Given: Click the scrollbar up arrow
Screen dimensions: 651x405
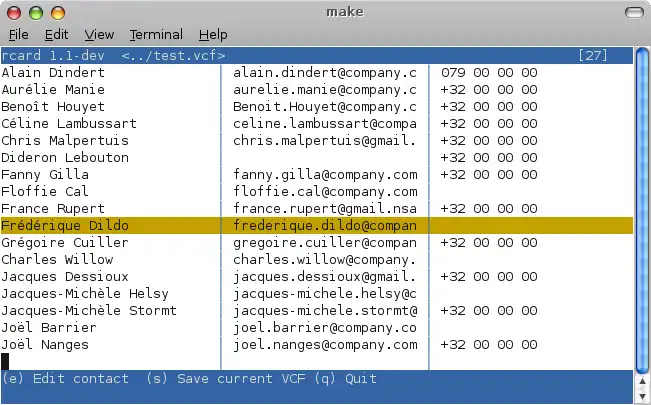Looking at the screenshot, I should (642, 55).
